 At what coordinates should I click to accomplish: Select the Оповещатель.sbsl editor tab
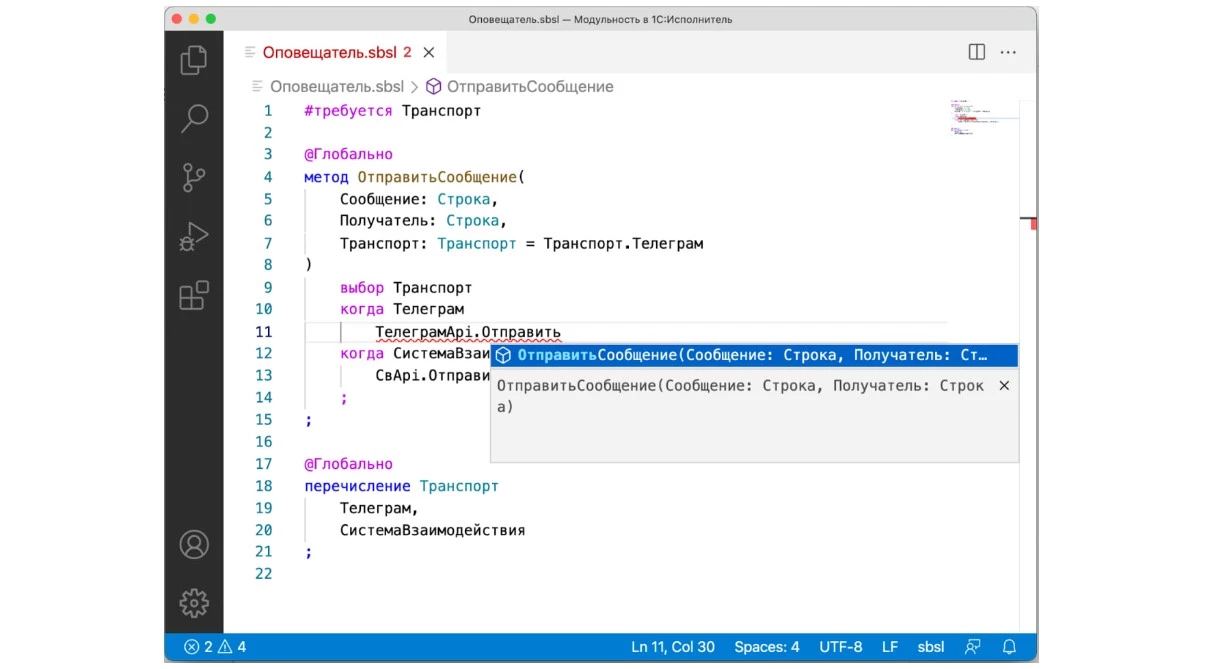click(329, 52)
